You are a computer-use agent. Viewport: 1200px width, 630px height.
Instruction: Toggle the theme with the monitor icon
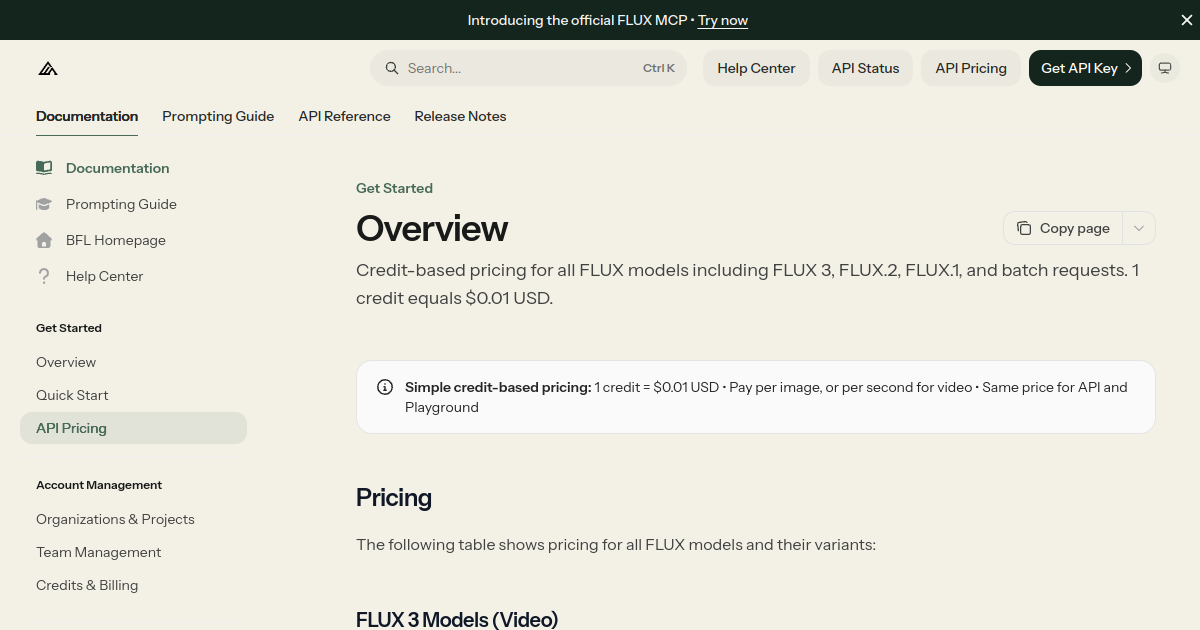click(x=1165, y=68)
